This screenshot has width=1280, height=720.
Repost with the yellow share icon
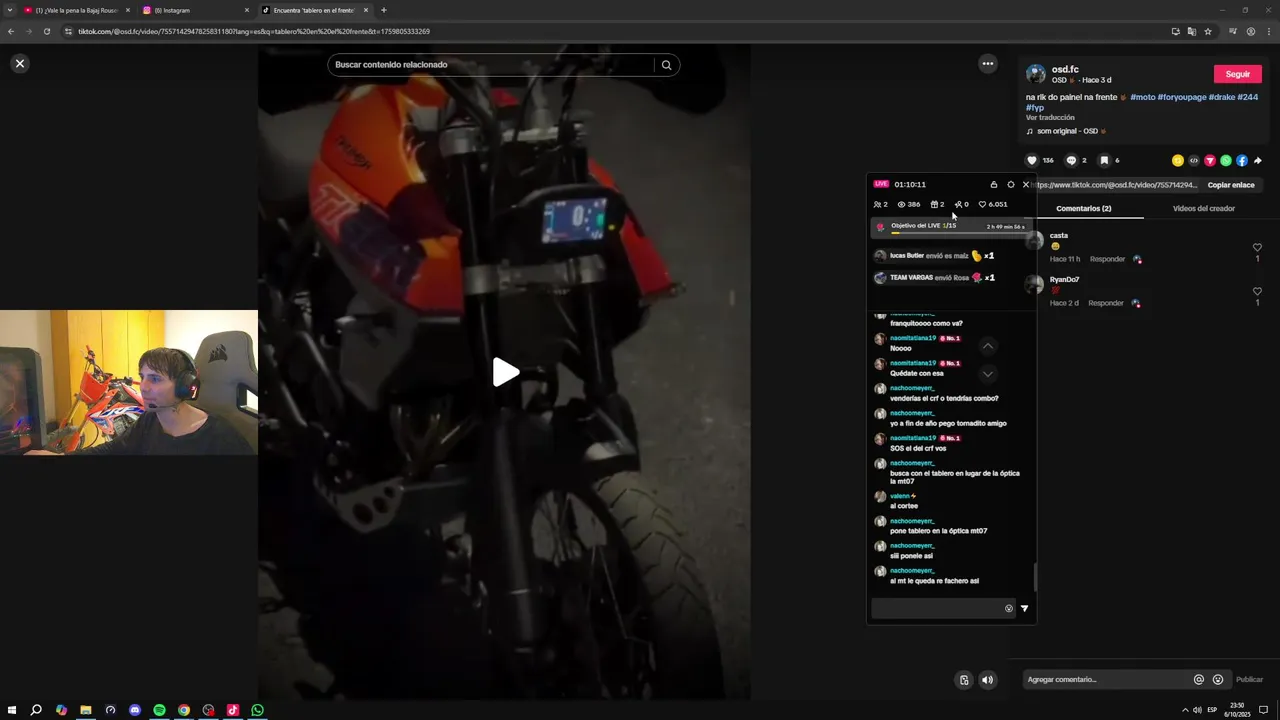point(1178,160)
